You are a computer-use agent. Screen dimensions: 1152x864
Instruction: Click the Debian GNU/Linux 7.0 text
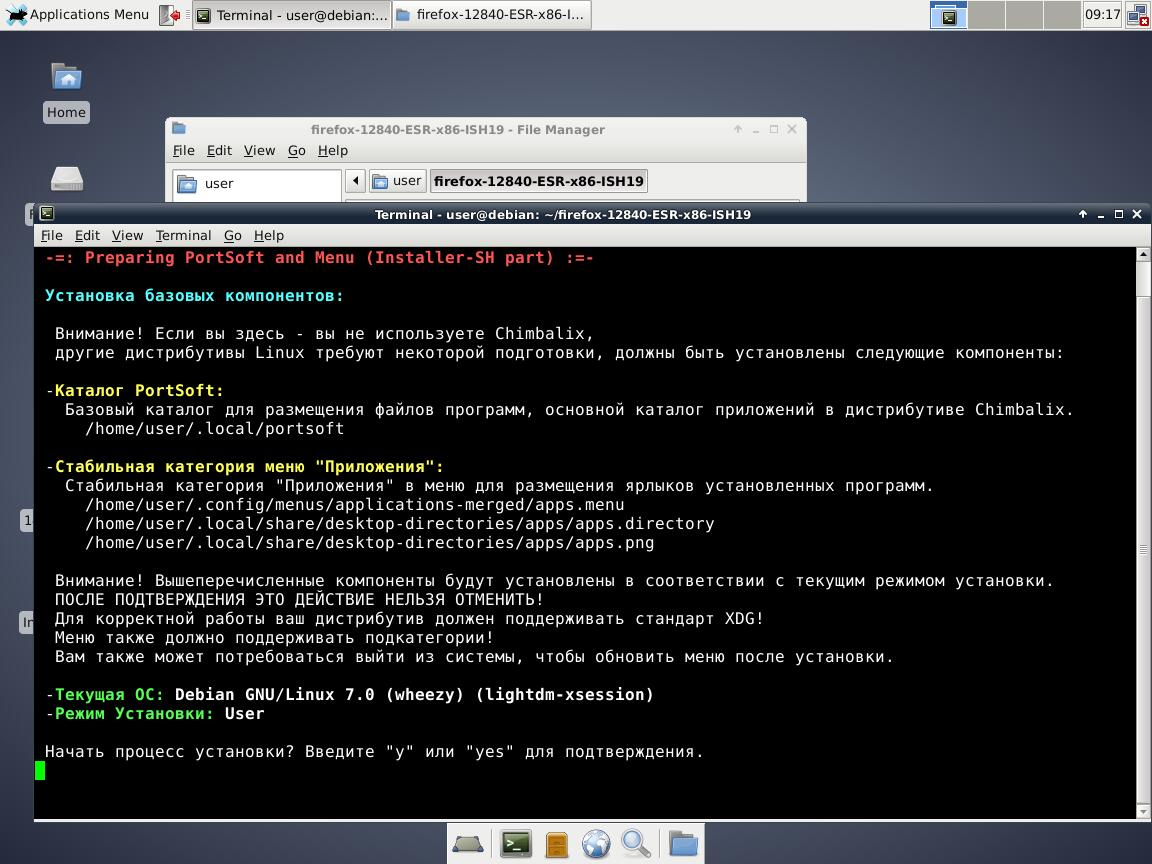(x=275, y=694)
